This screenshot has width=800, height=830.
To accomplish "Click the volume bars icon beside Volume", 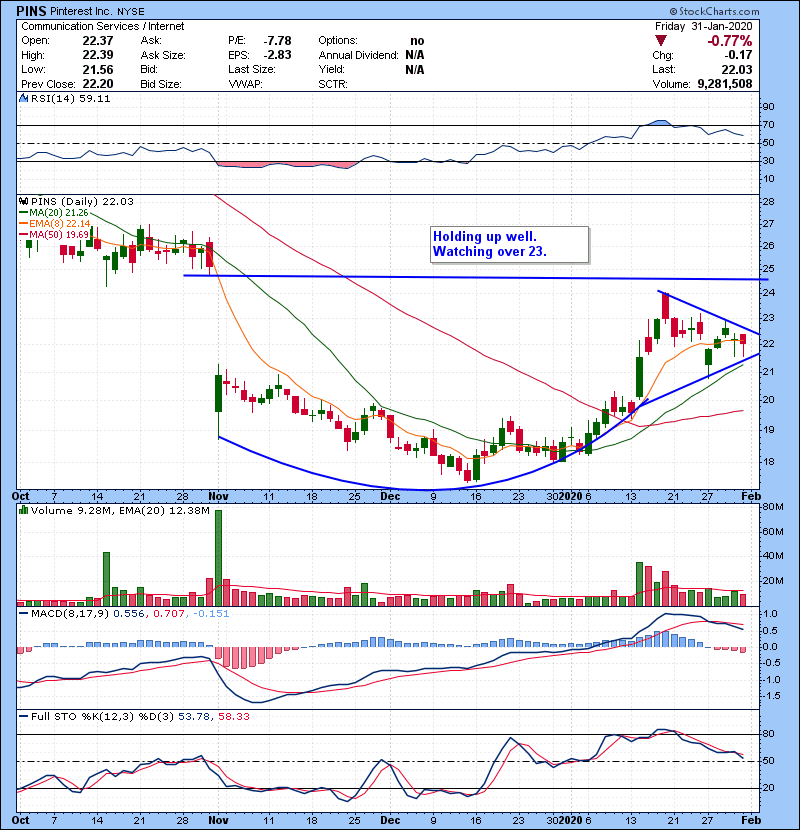I will pyautogui.click(x=24, y=510).
